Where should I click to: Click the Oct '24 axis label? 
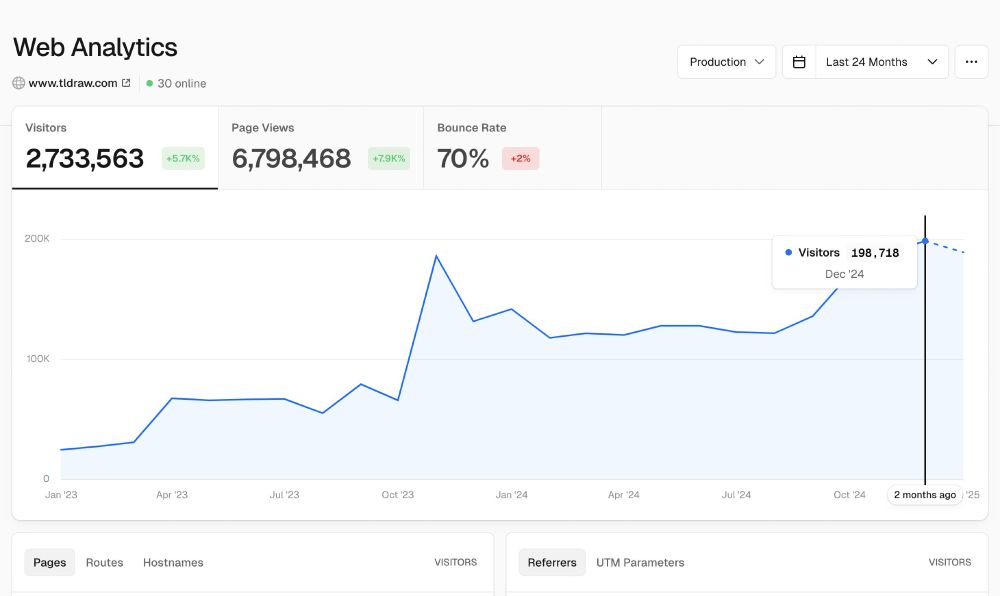point(849,495)
